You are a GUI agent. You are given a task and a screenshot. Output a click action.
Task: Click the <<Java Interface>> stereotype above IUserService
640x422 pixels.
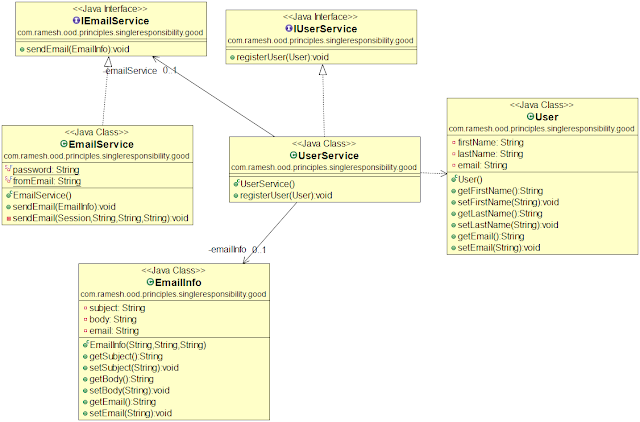point(320,17)
